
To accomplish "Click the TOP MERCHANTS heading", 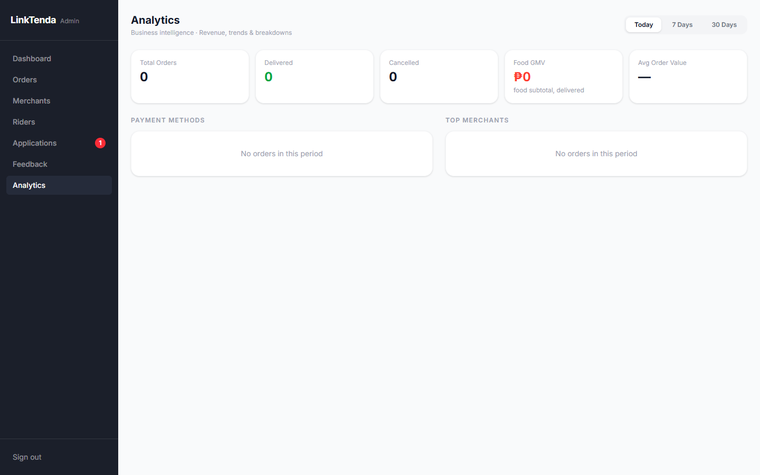I will [x=477, y=120].
